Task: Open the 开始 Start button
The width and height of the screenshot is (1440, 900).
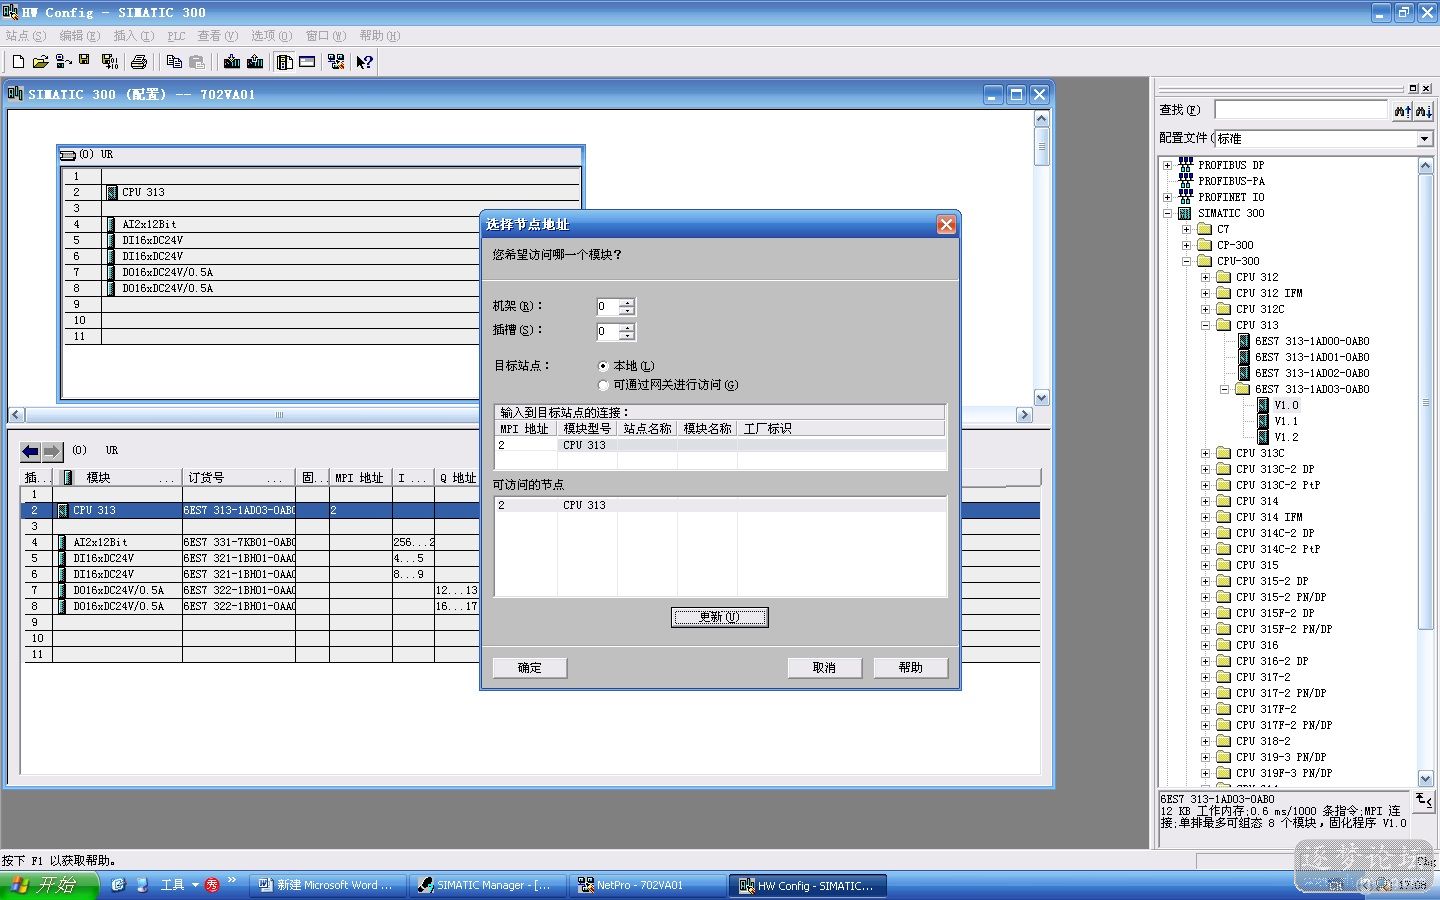Action: (x=49, y=885)
